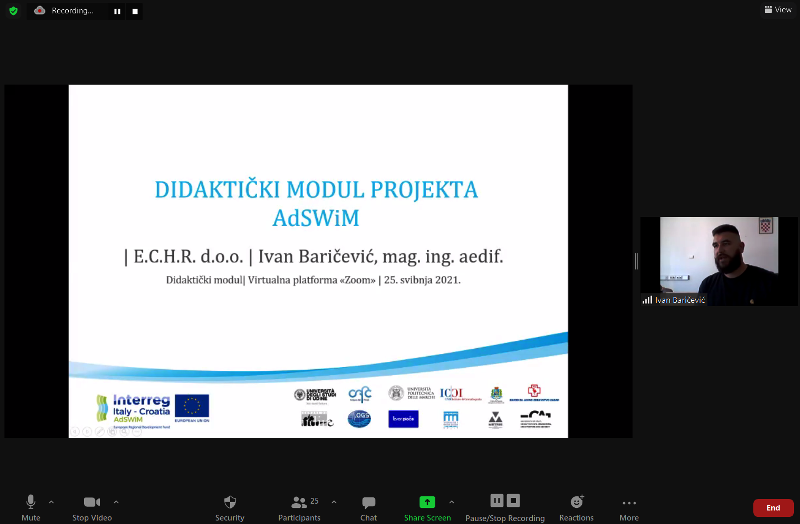This screenshot has width=800, height=524.
Task: Expand Share Screen advanced options chevron
Action: coord(451,501)
